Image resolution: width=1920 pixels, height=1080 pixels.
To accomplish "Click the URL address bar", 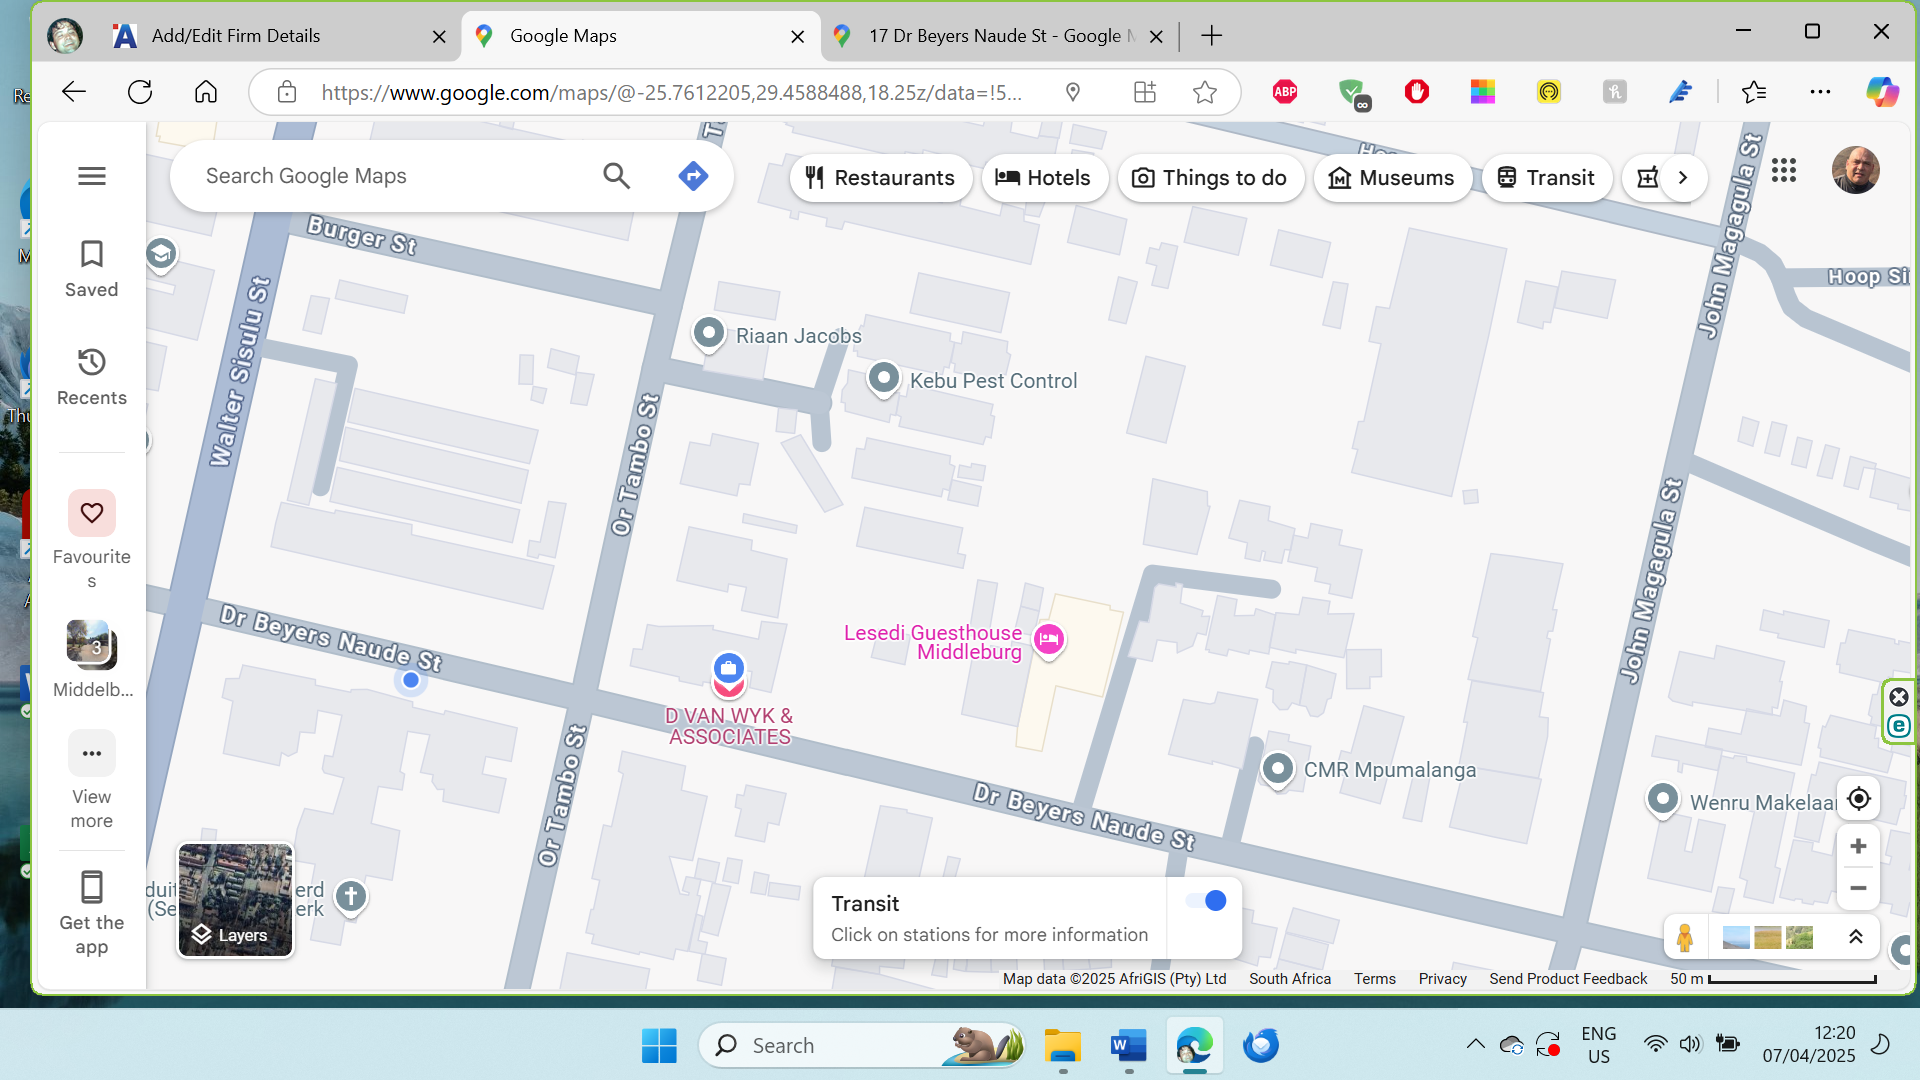I will (x=670, y=93).
